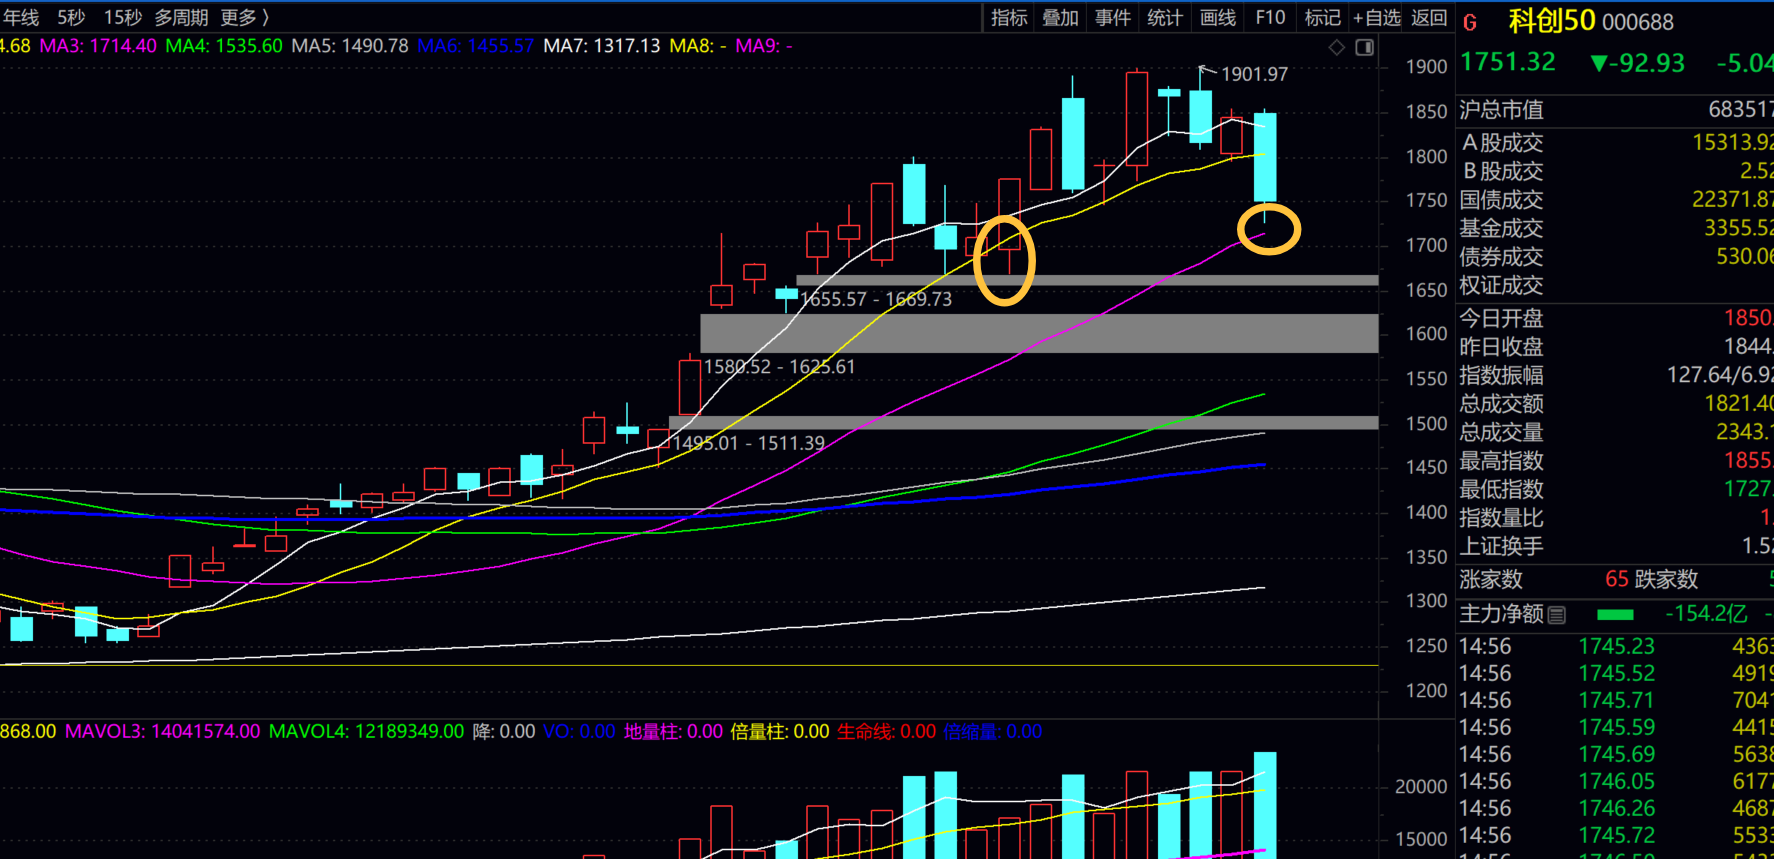The height and width of the screenshot is (859, 1774).
Task: Click the 总成交量 row label
Action: coord(1501,433)
